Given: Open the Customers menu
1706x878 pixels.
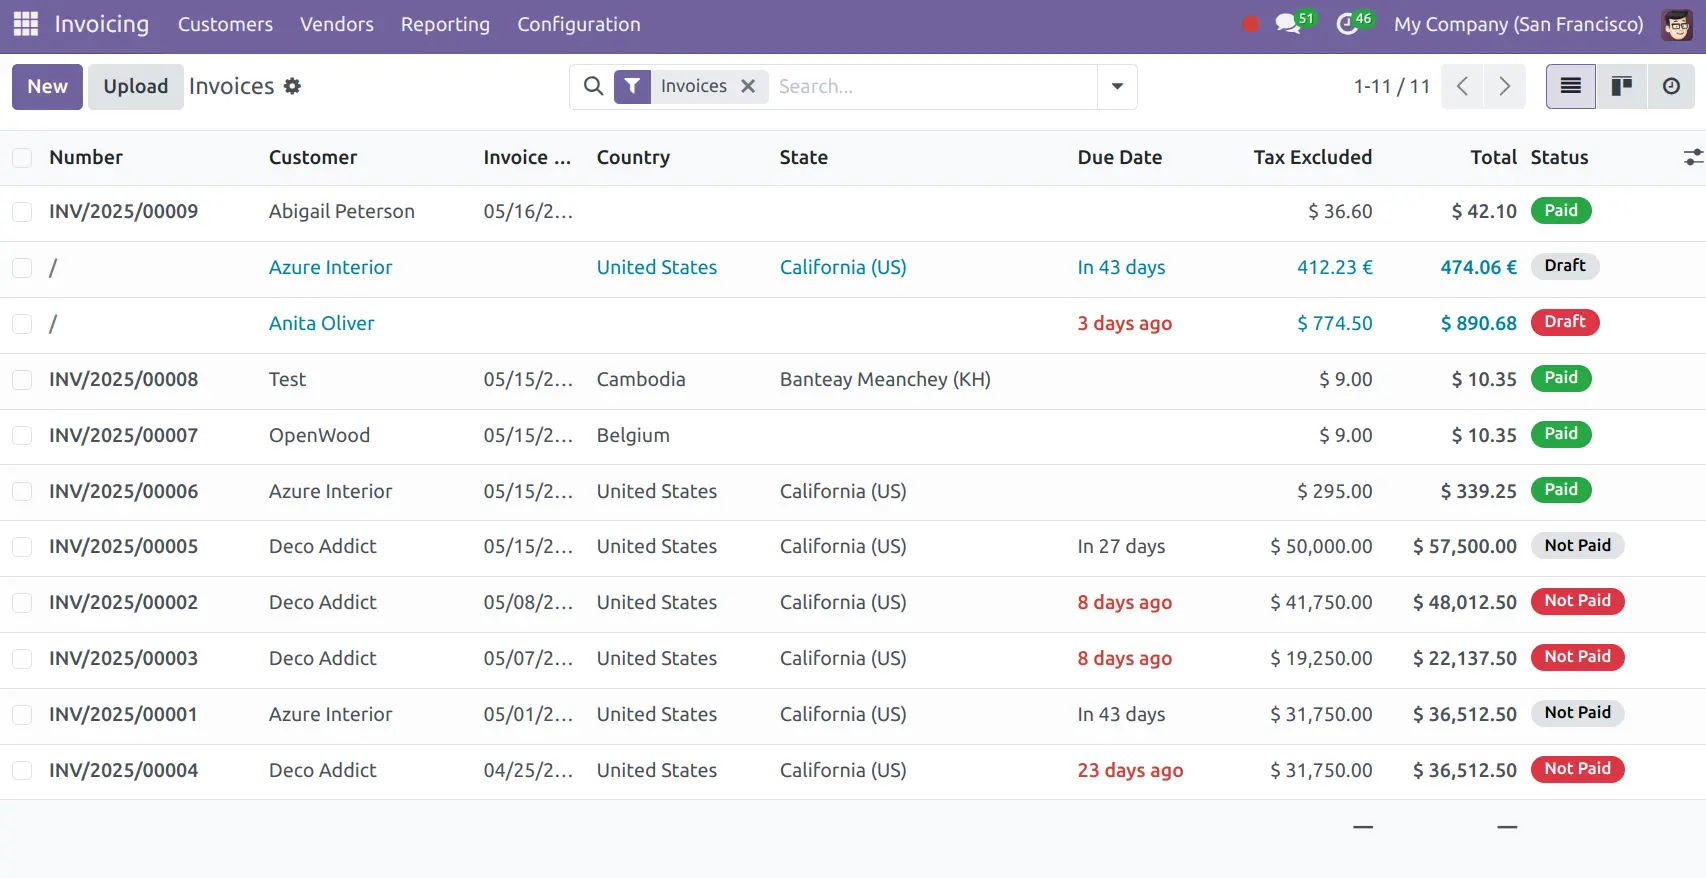Looking at the screenshot, I should (225, 24).
